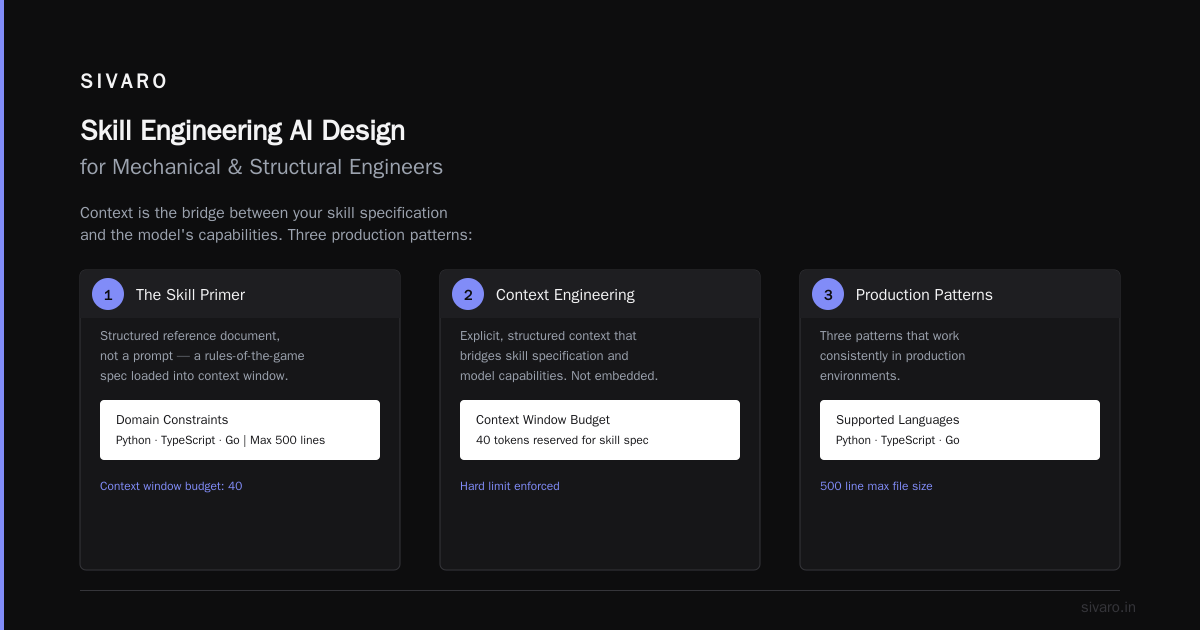The height and width of the screenshot is (630, 1200).
Task: Click the Skill Primer description paragraph
Action: coord(202,356)
